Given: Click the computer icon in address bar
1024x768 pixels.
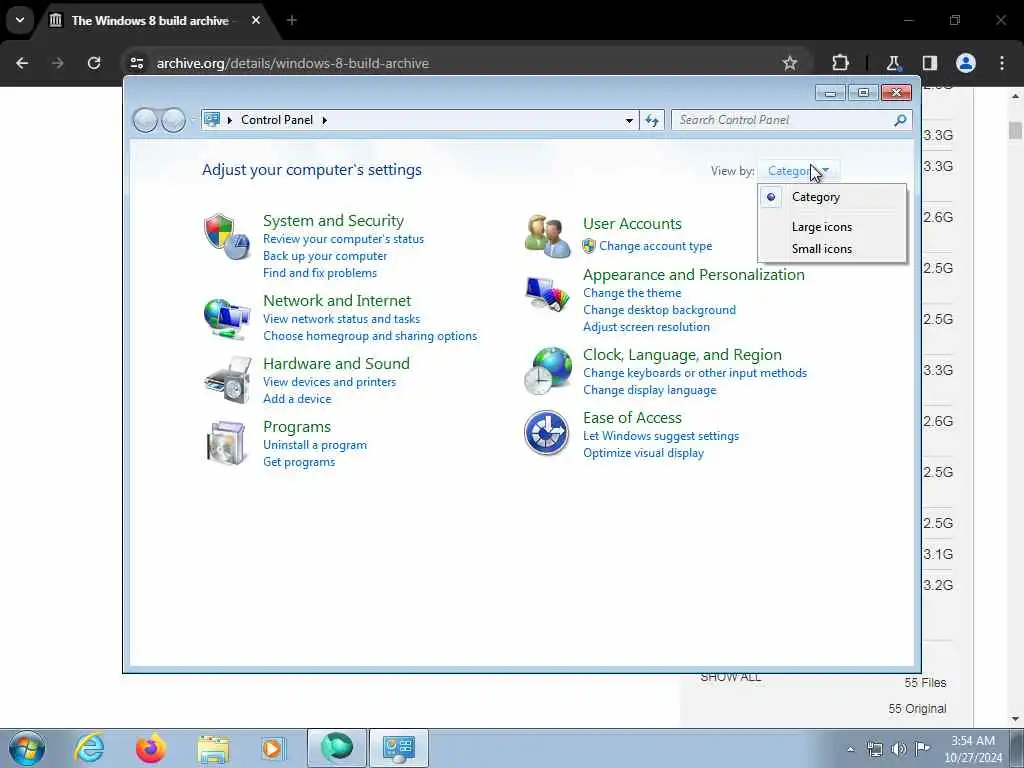Looking at the screenshot, I should pos(212,120).
